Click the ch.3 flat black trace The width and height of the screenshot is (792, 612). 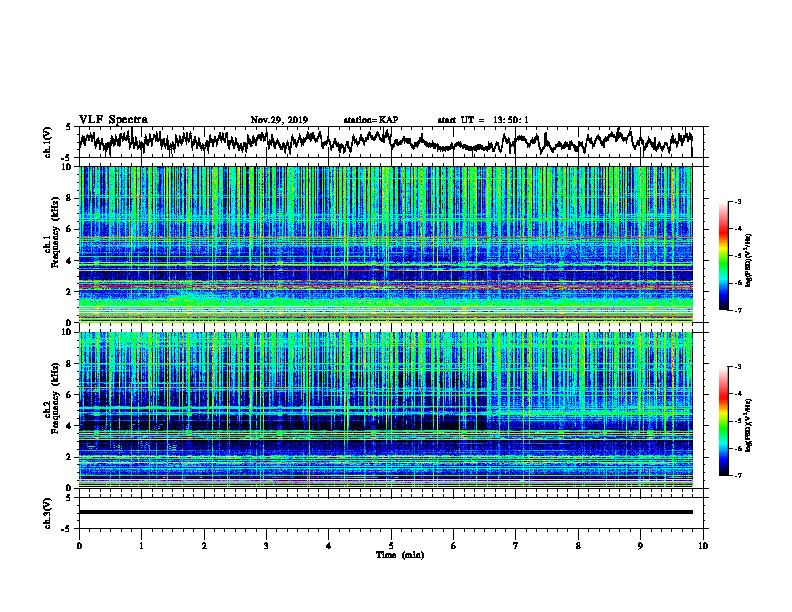click(386, 512)
